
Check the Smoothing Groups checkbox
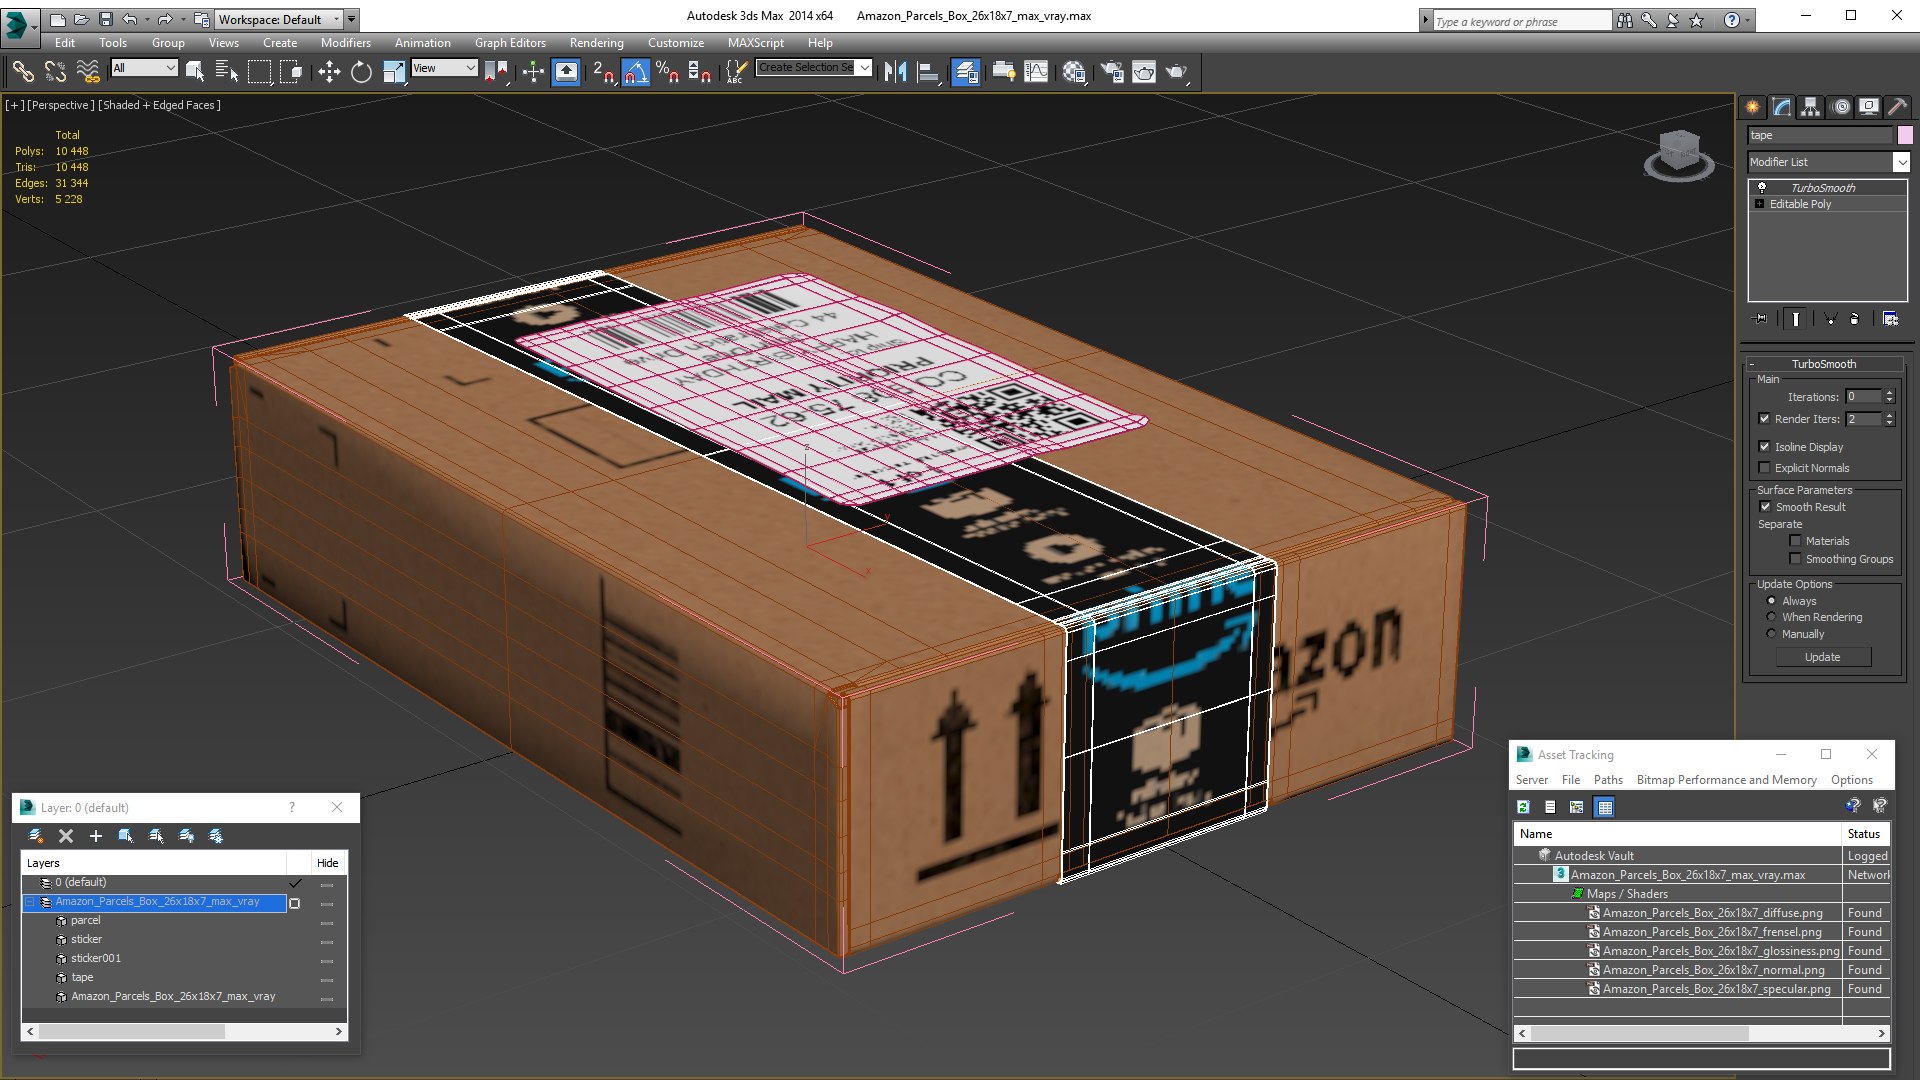tap(1795, 558)
